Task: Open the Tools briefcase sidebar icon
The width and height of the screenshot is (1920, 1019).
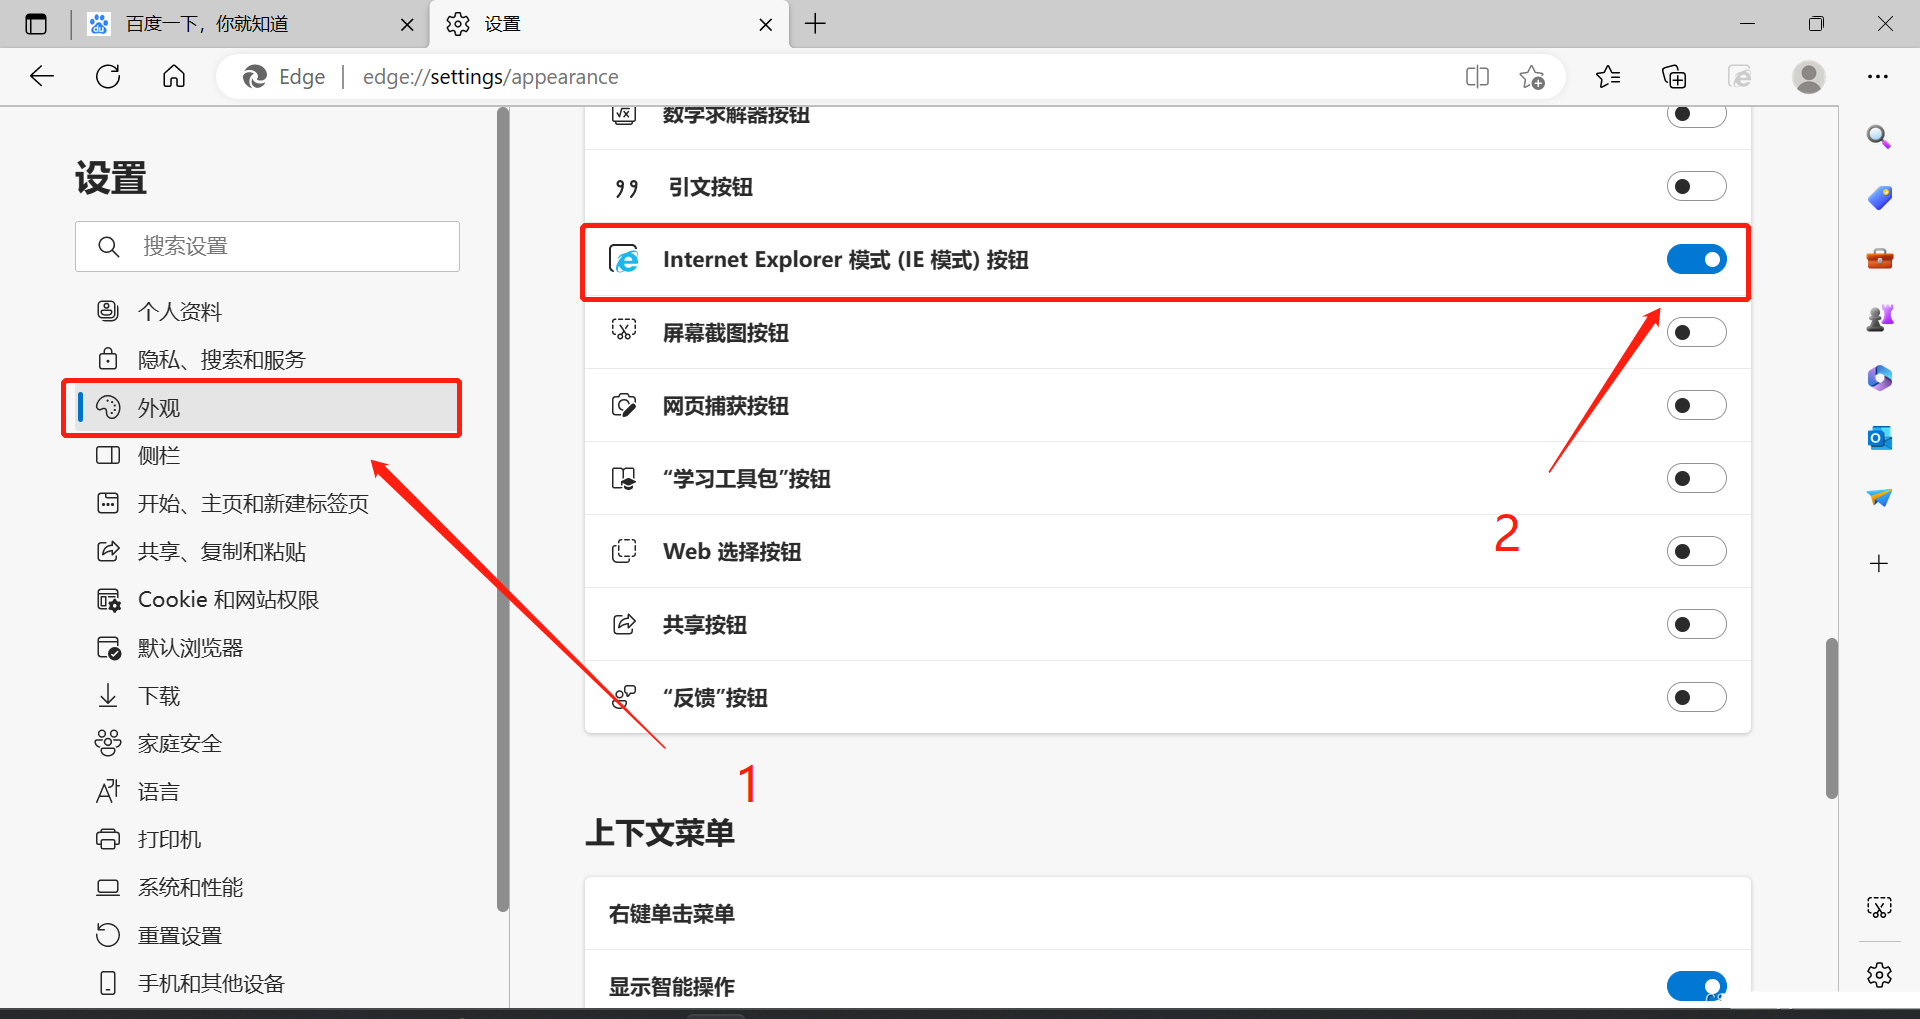Action: [x=1879, y=258]
